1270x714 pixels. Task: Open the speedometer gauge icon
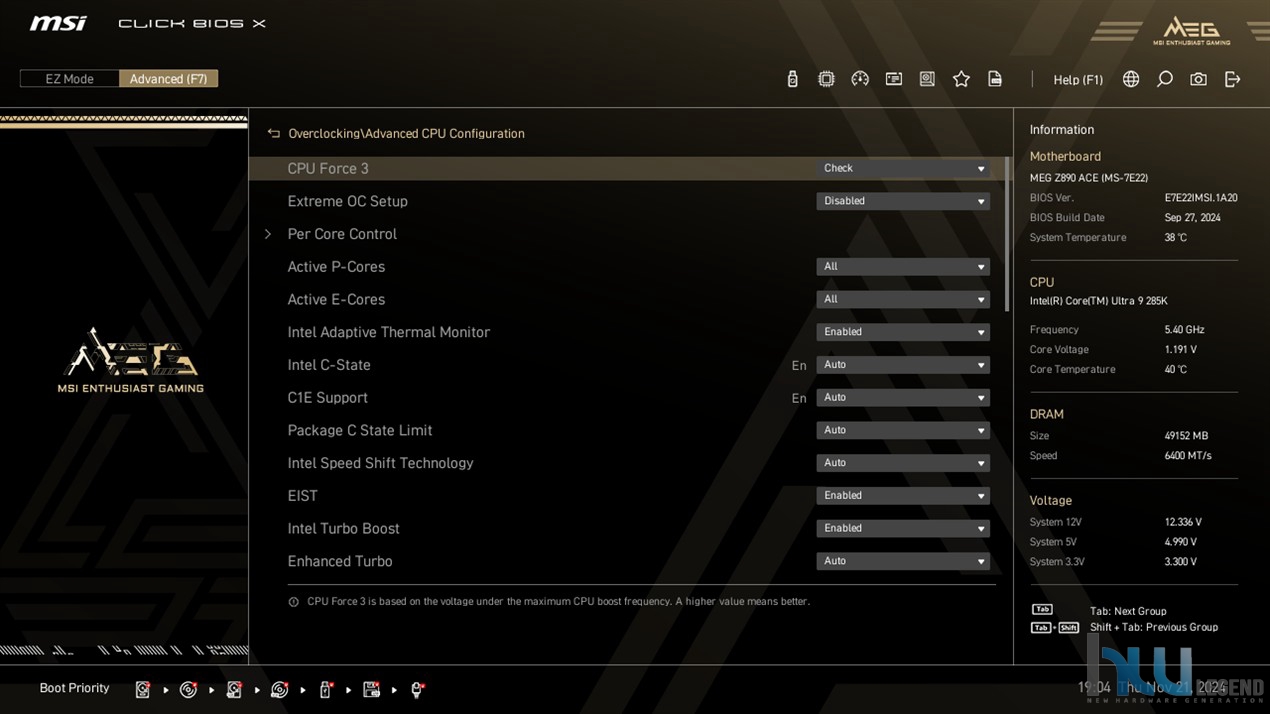[860, 79]
